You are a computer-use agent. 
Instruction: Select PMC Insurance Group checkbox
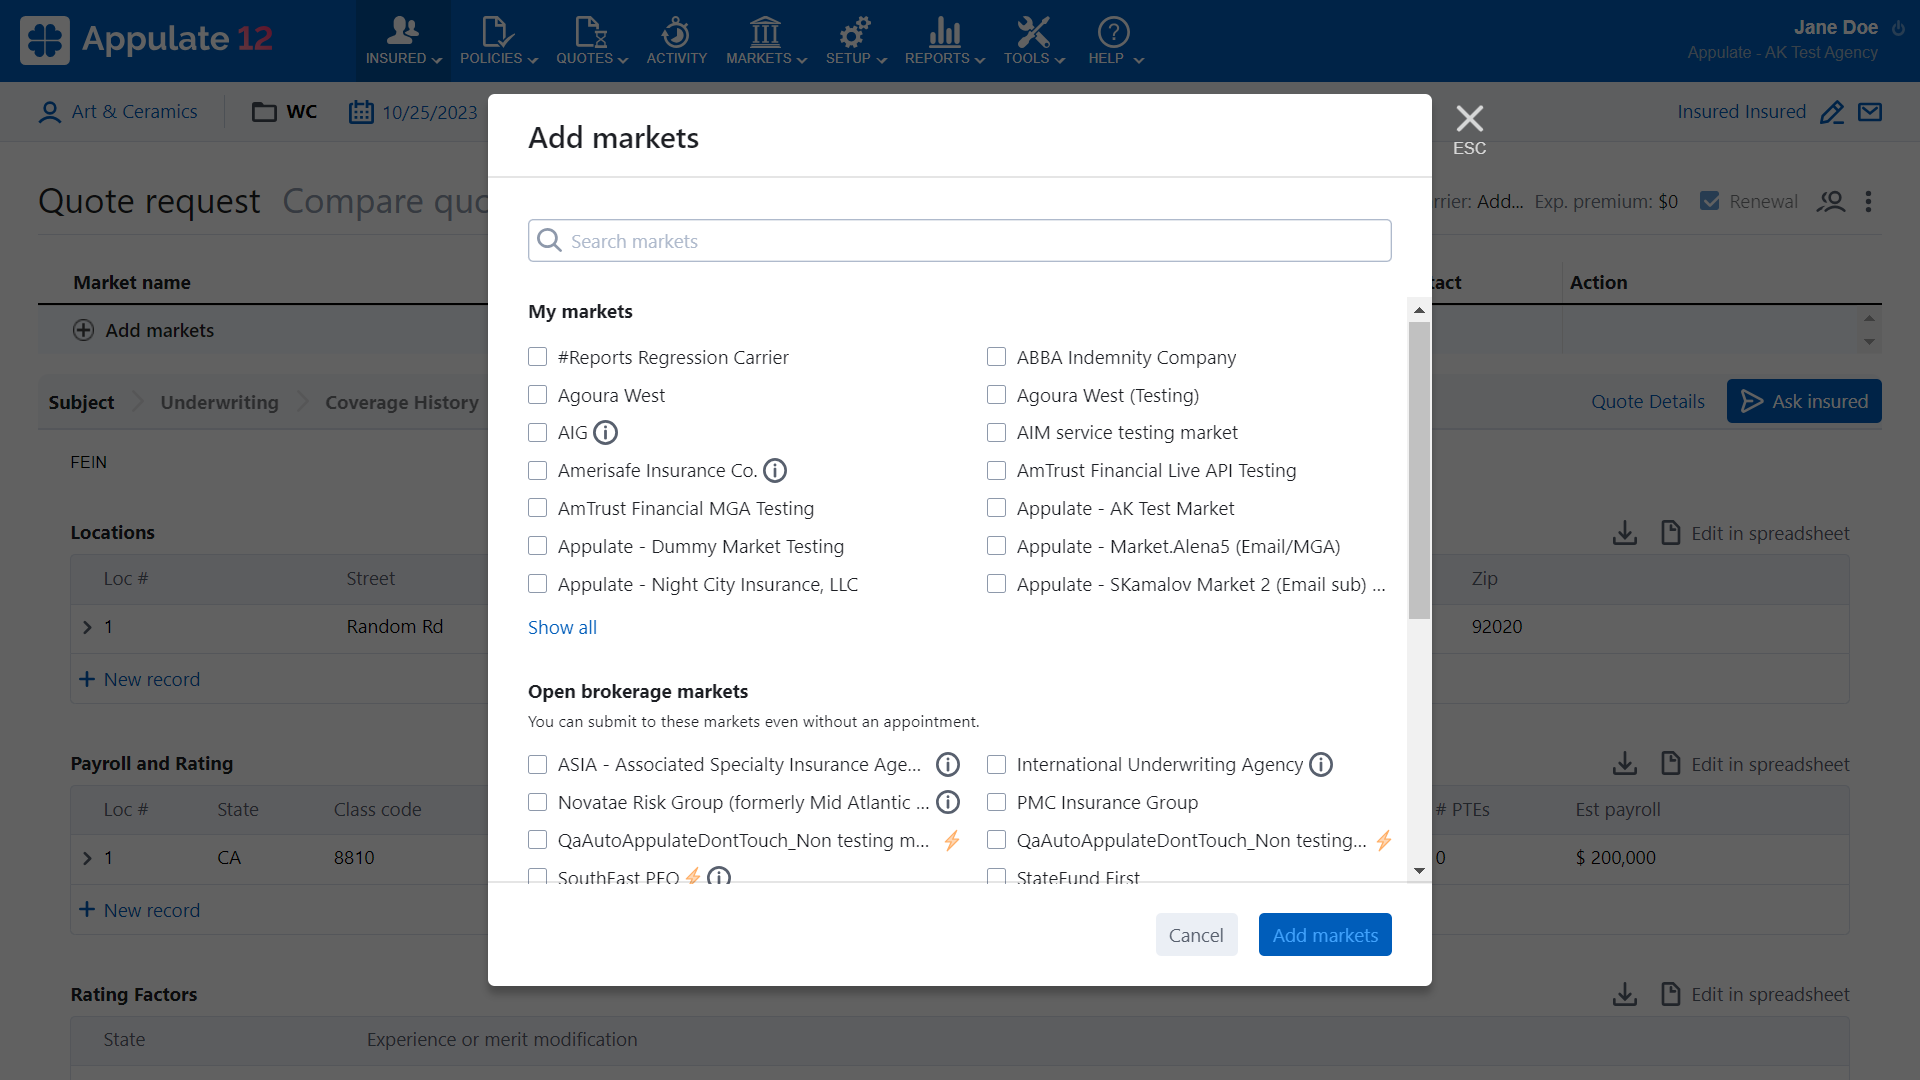pos(997,802)
